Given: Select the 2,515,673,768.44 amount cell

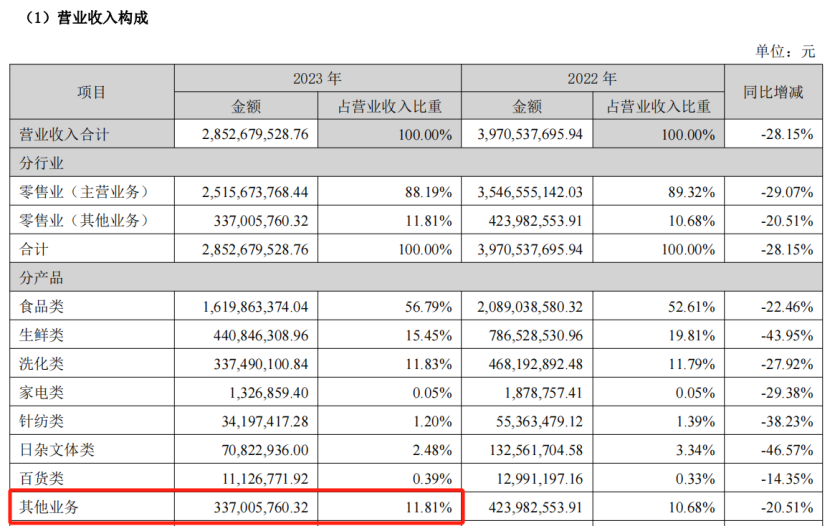Looking at the screenshot, I should click(x=256, y=191).
